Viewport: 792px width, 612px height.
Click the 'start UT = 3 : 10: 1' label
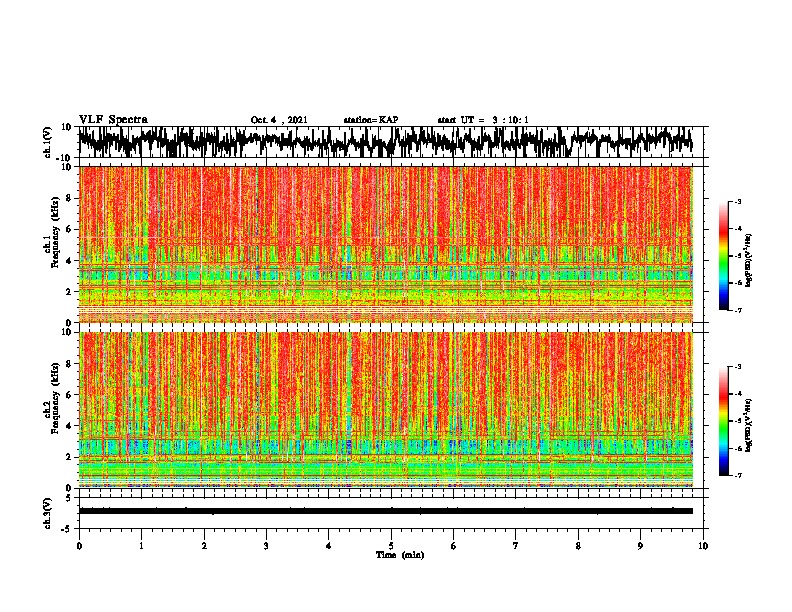tap(483, 120)
